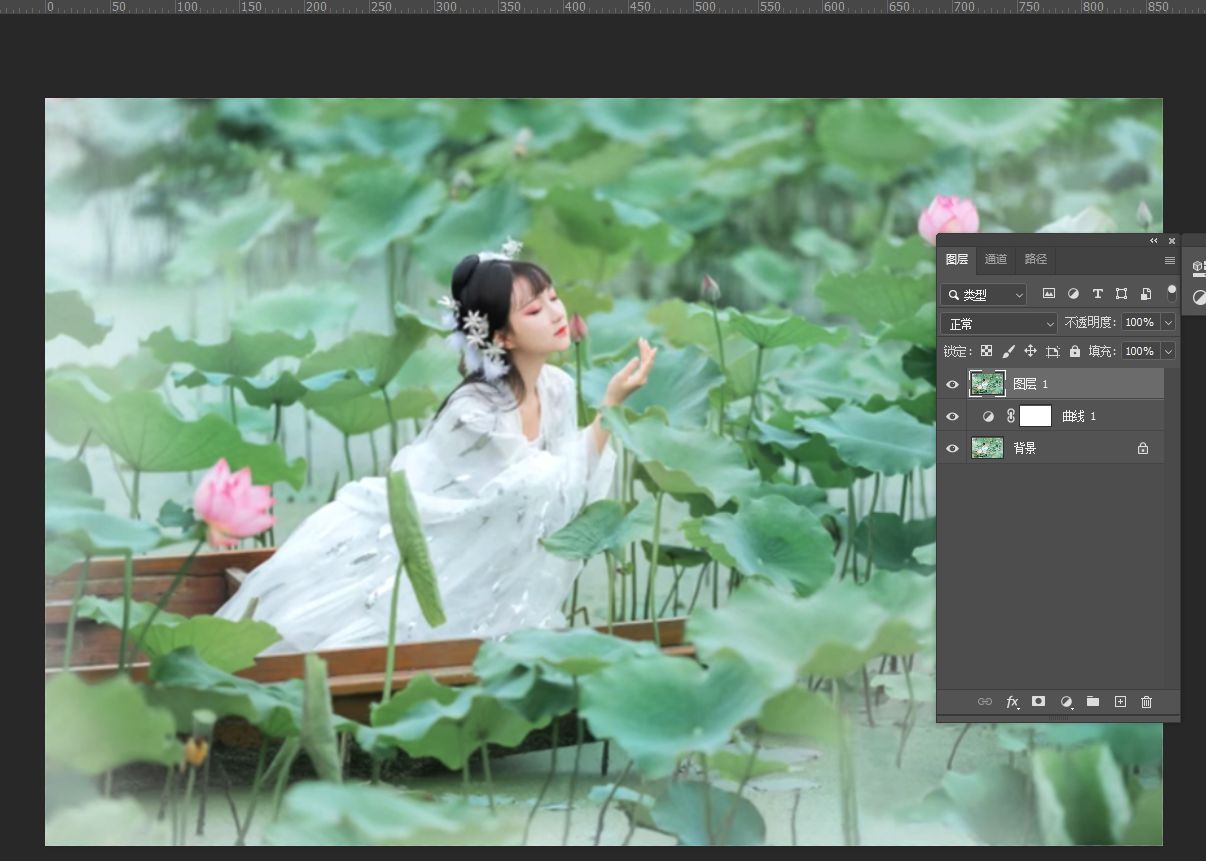Open the adjustments half-circle icon in dock

coord(1199,297)
